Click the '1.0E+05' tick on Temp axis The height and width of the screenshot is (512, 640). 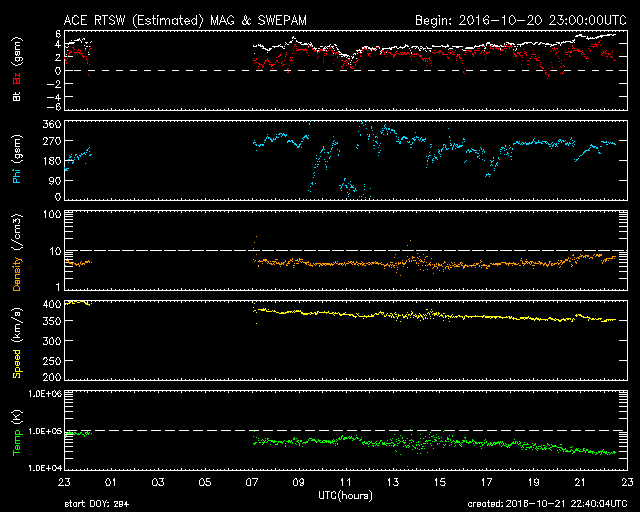click(x=45, y=431)
